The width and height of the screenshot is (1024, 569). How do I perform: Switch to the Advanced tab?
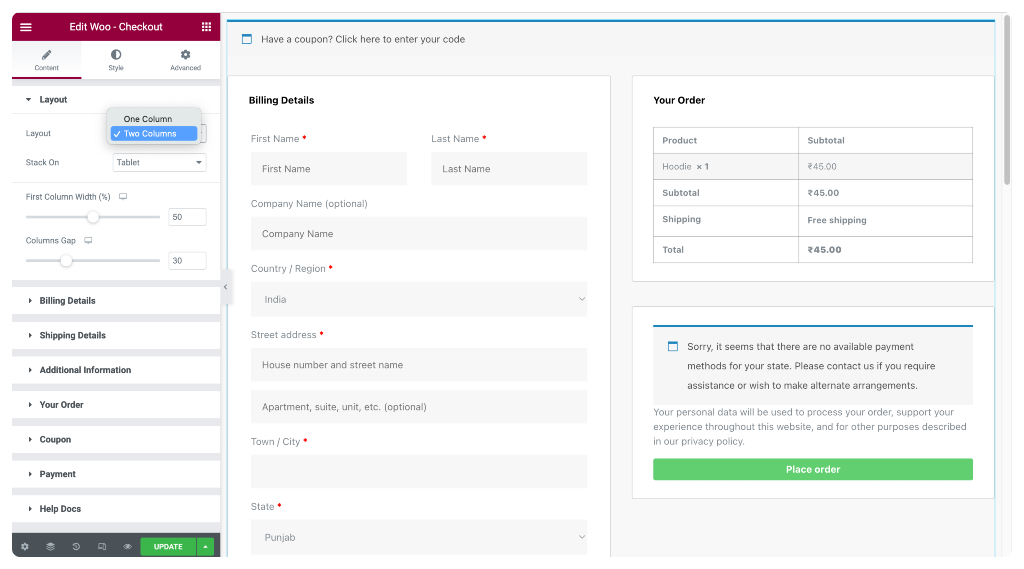point(185,60)
